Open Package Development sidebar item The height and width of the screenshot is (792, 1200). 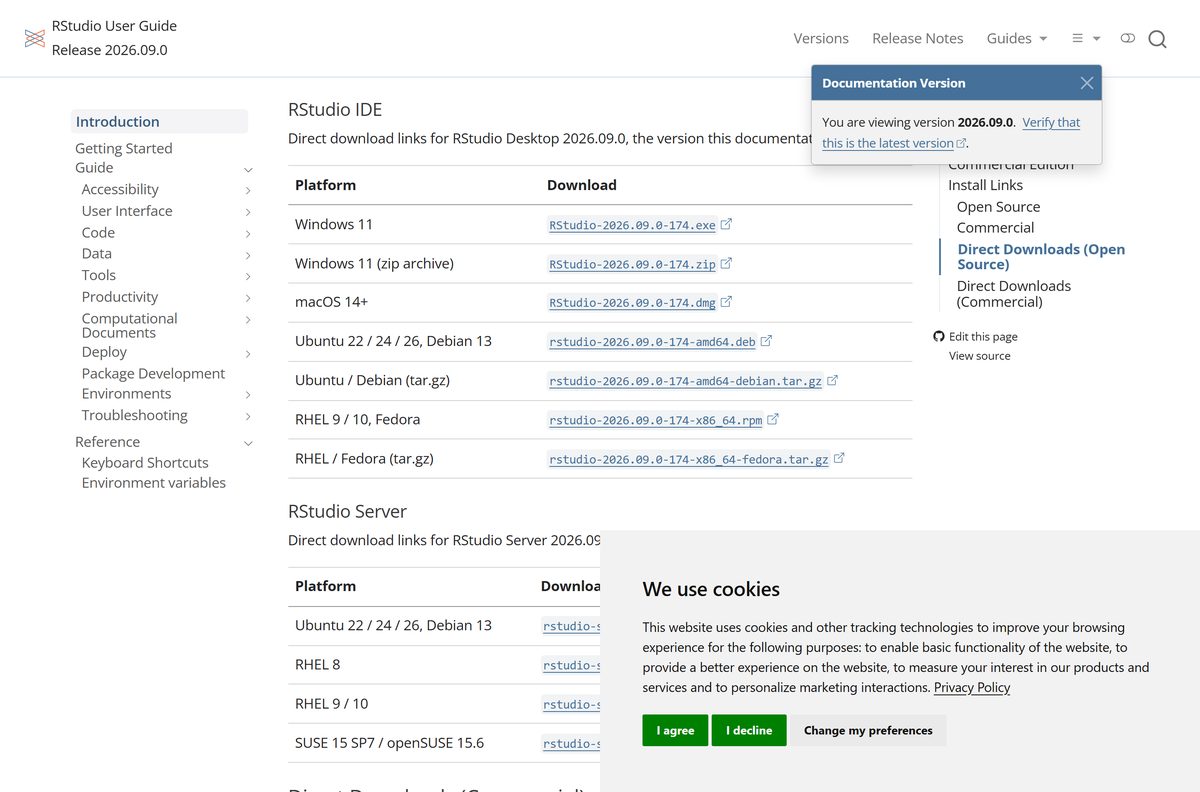(x=153, y=373)
